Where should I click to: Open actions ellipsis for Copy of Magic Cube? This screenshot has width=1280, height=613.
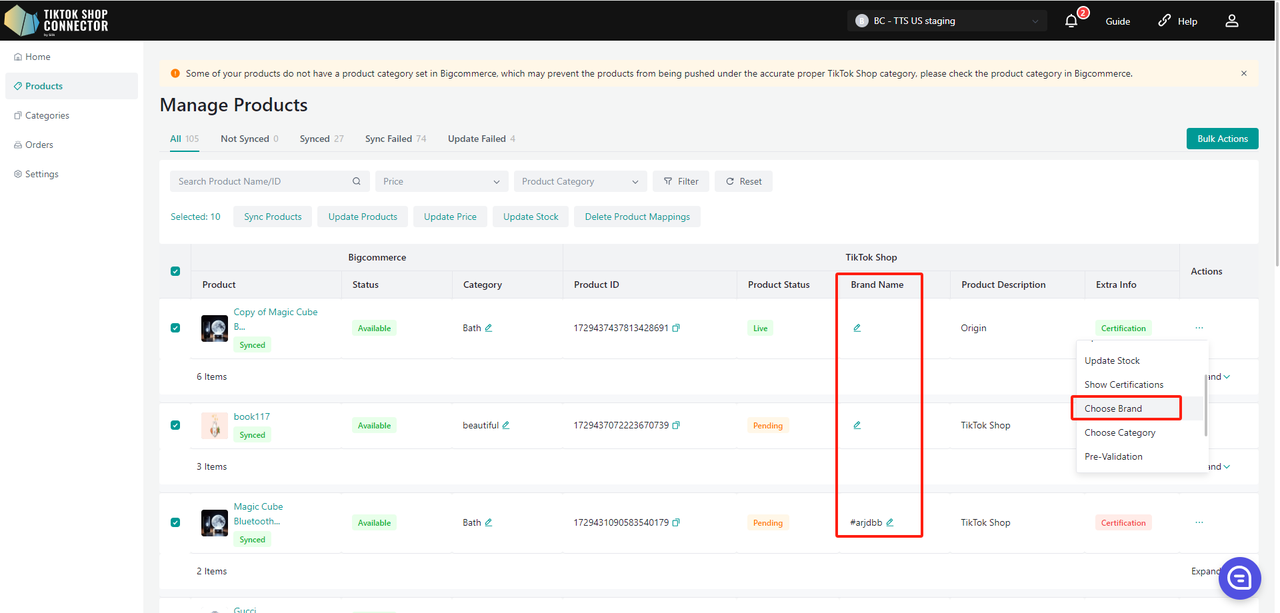pyautogui.click(x=1199, y=328)
